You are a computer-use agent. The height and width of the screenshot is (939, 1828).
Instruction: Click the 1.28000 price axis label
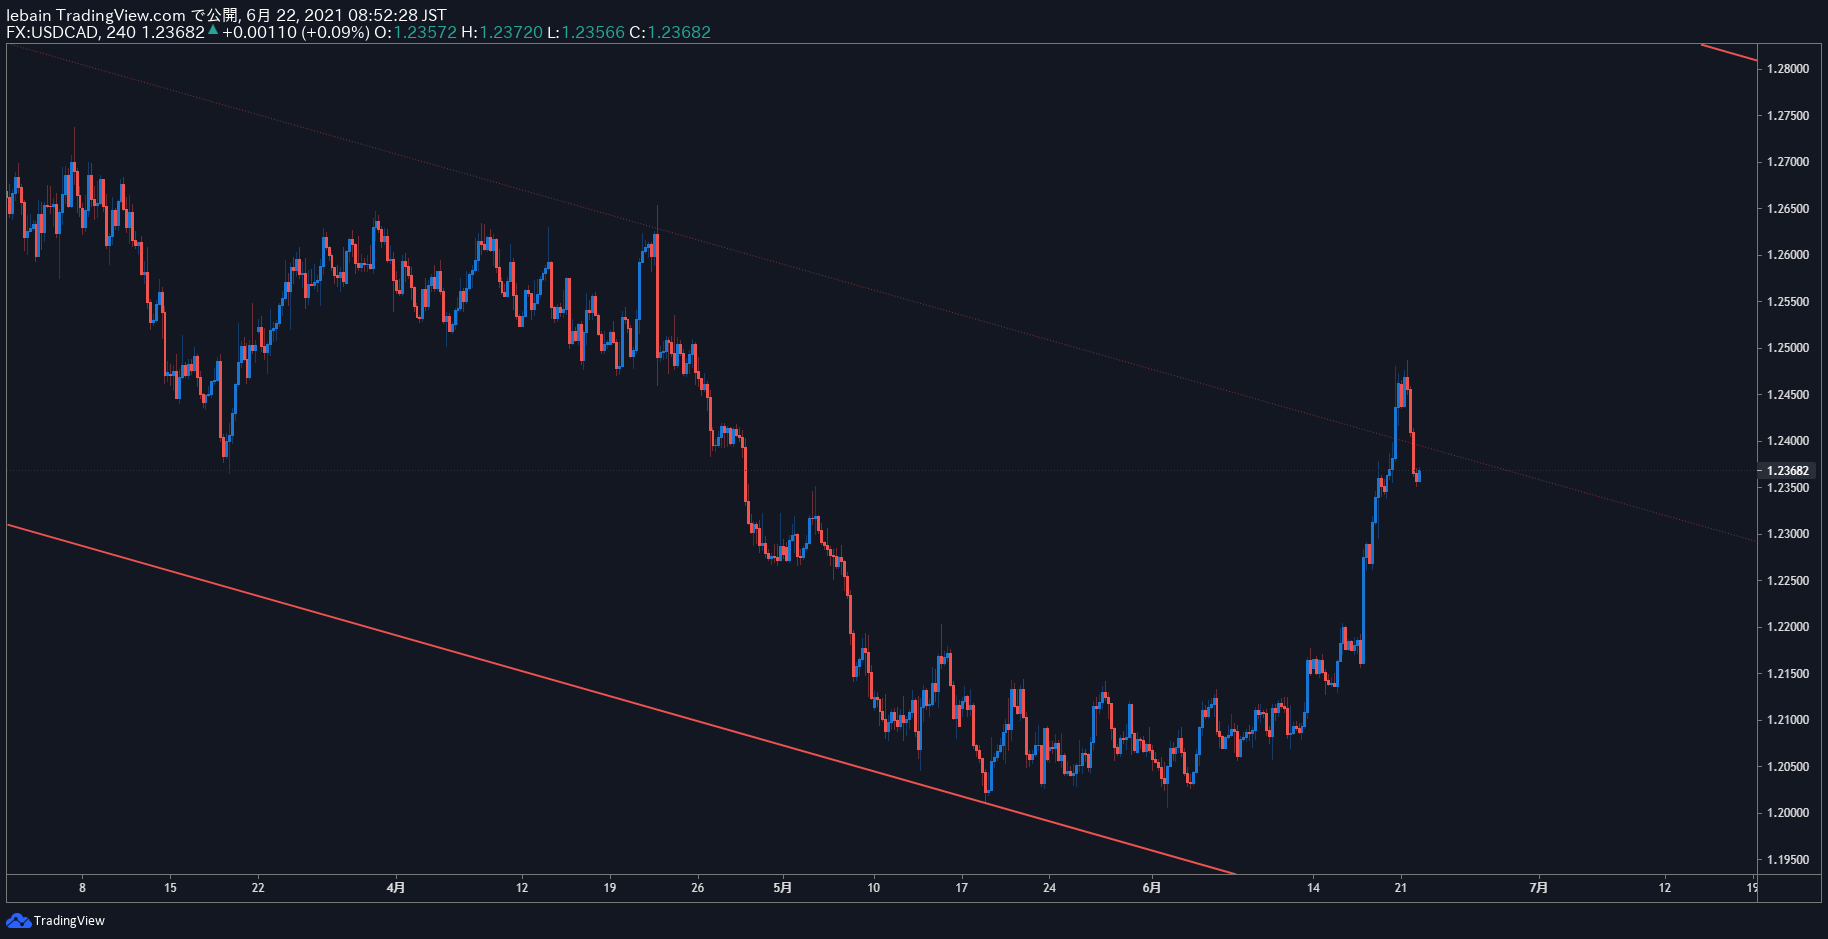[x=1788, y=69]
